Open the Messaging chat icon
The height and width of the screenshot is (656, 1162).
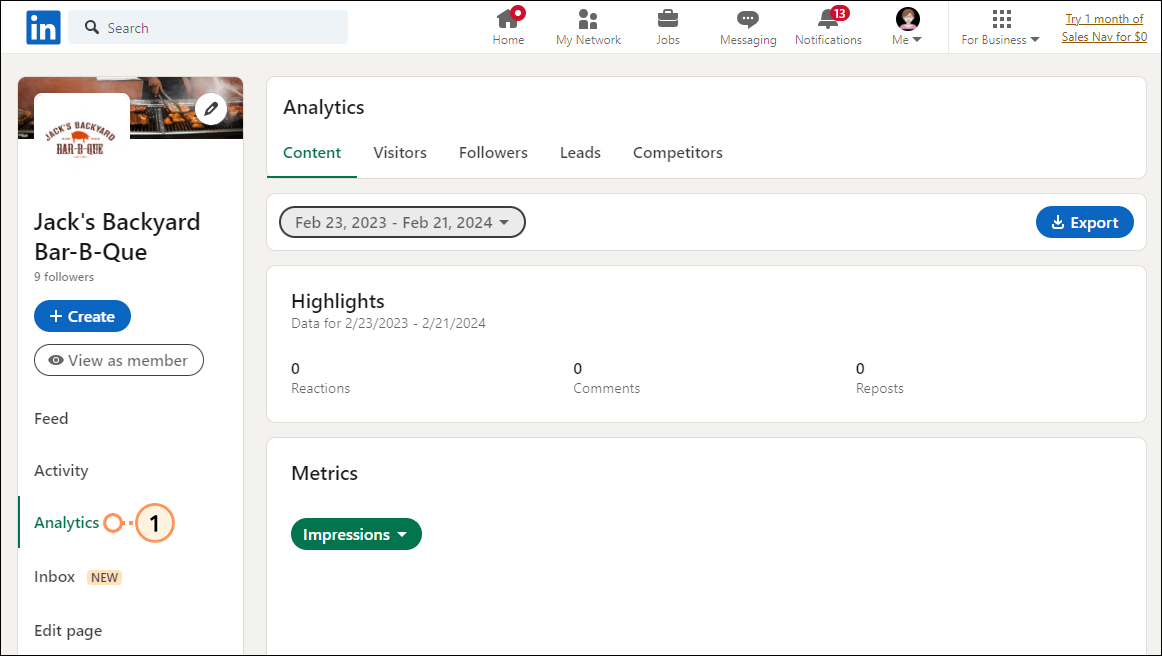pos(748,19)
